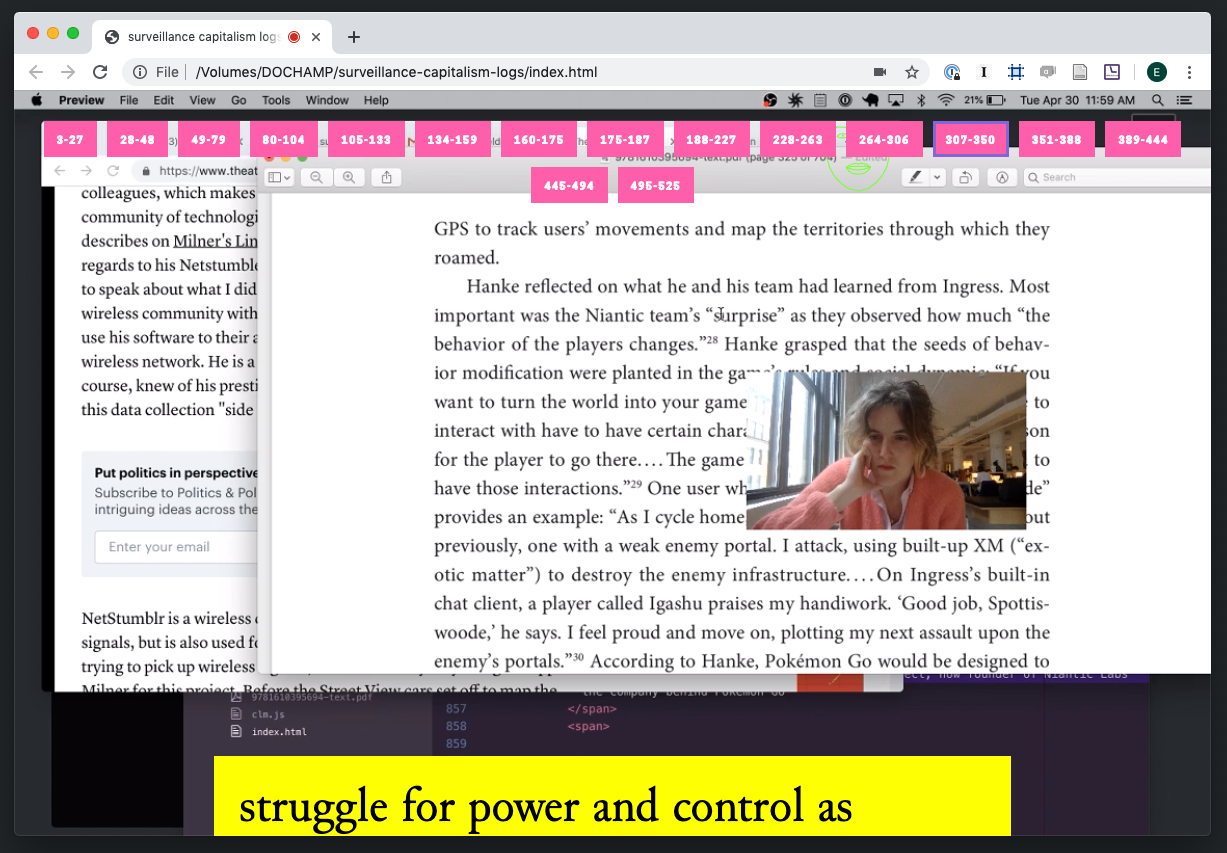Open the File menu in Preview
Screen dimensions: 1227x853
click(x=129, y=100)
